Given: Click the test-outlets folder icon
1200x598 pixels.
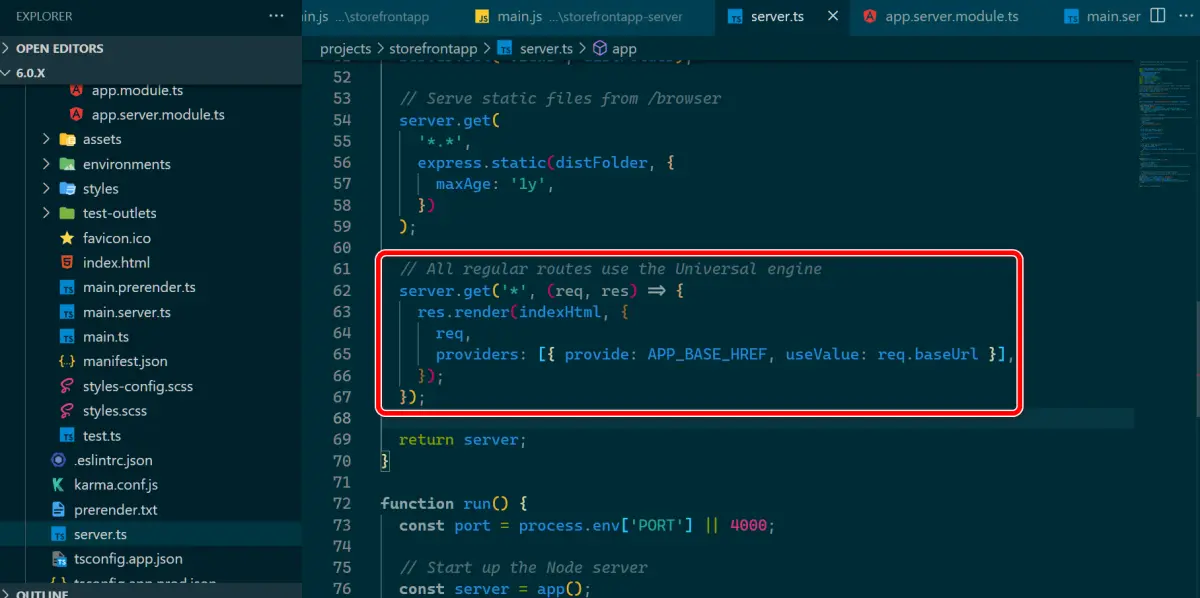Looking at the screenshot, I should [67, 213].
